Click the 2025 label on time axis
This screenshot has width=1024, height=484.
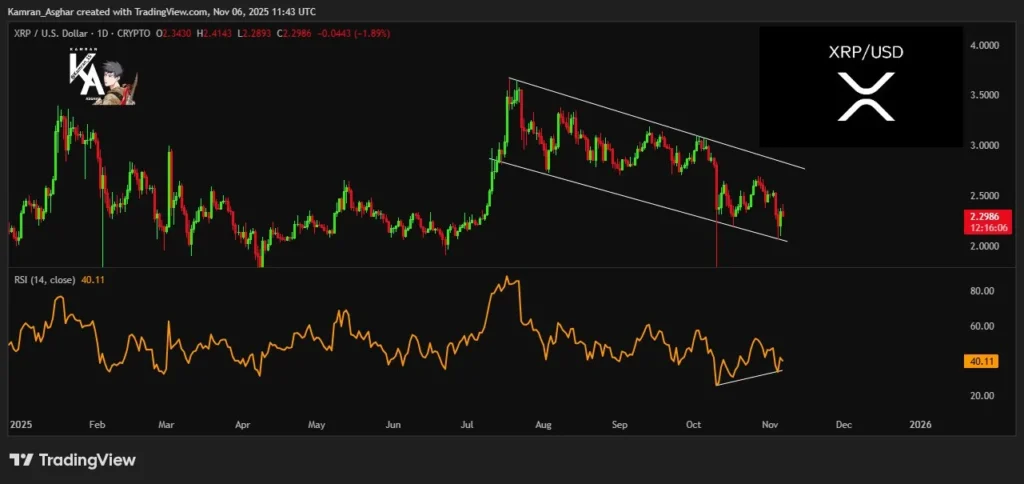[x=21, y=425]
